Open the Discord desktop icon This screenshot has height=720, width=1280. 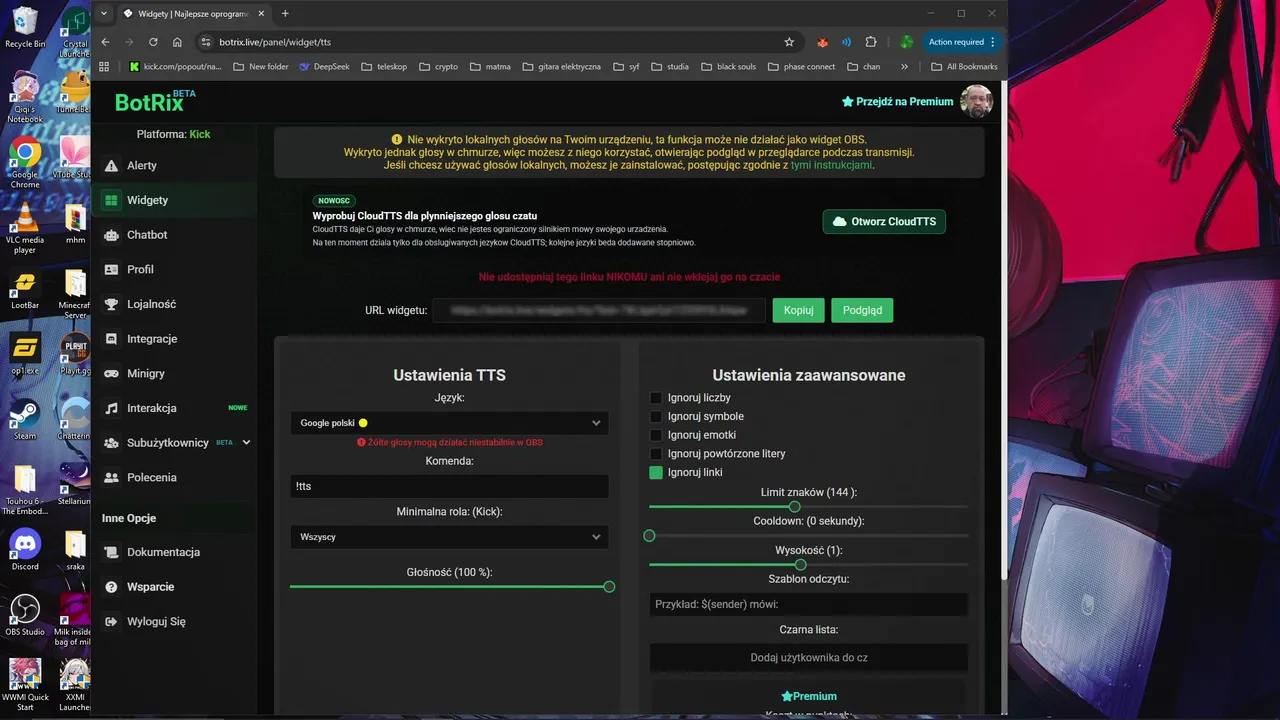pos(25,550)
